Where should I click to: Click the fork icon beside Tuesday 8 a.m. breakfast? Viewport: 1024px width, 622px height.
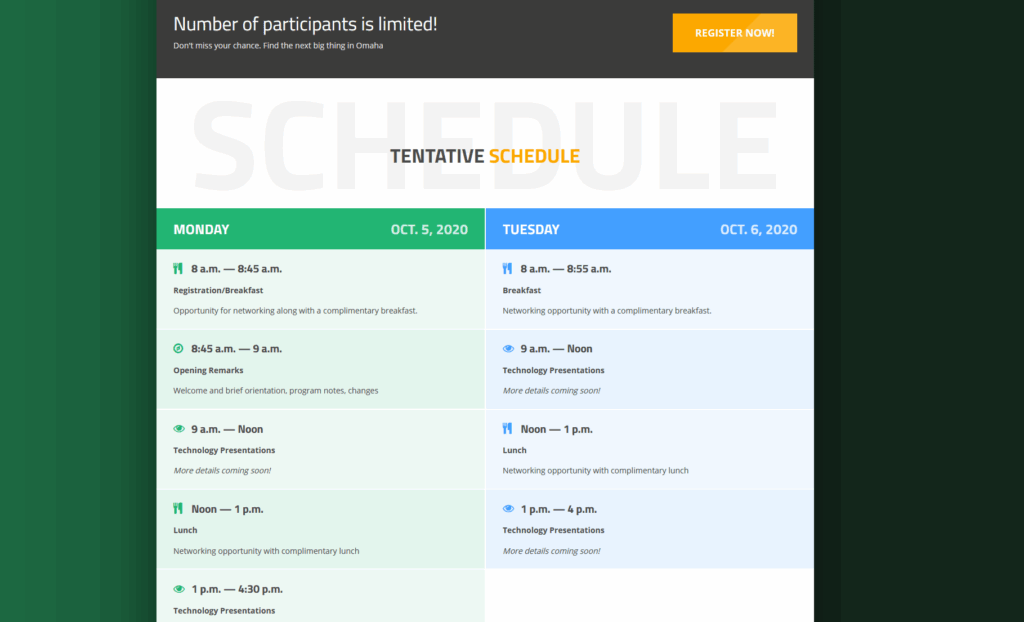coord(507,268)
